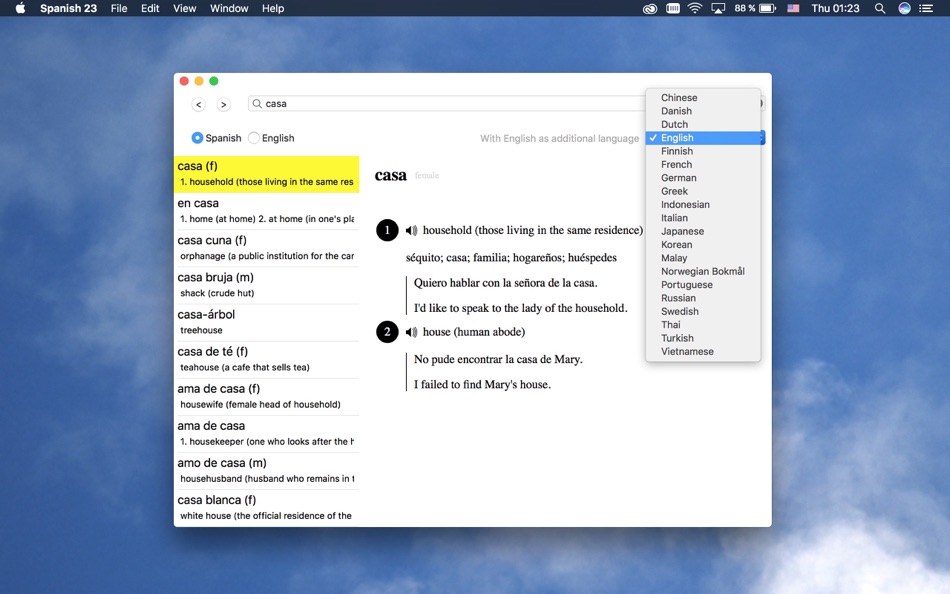Go back with the left arrow button
This screenshot has width=950, height=594.
[199, 104]
